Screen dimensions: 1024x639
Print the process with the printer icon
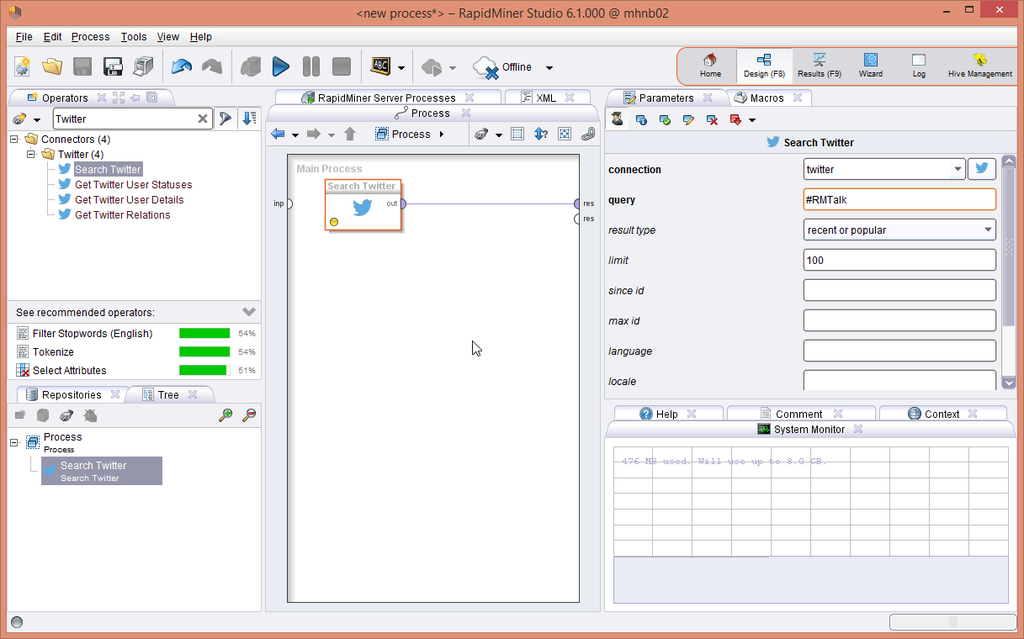[143, 67]
